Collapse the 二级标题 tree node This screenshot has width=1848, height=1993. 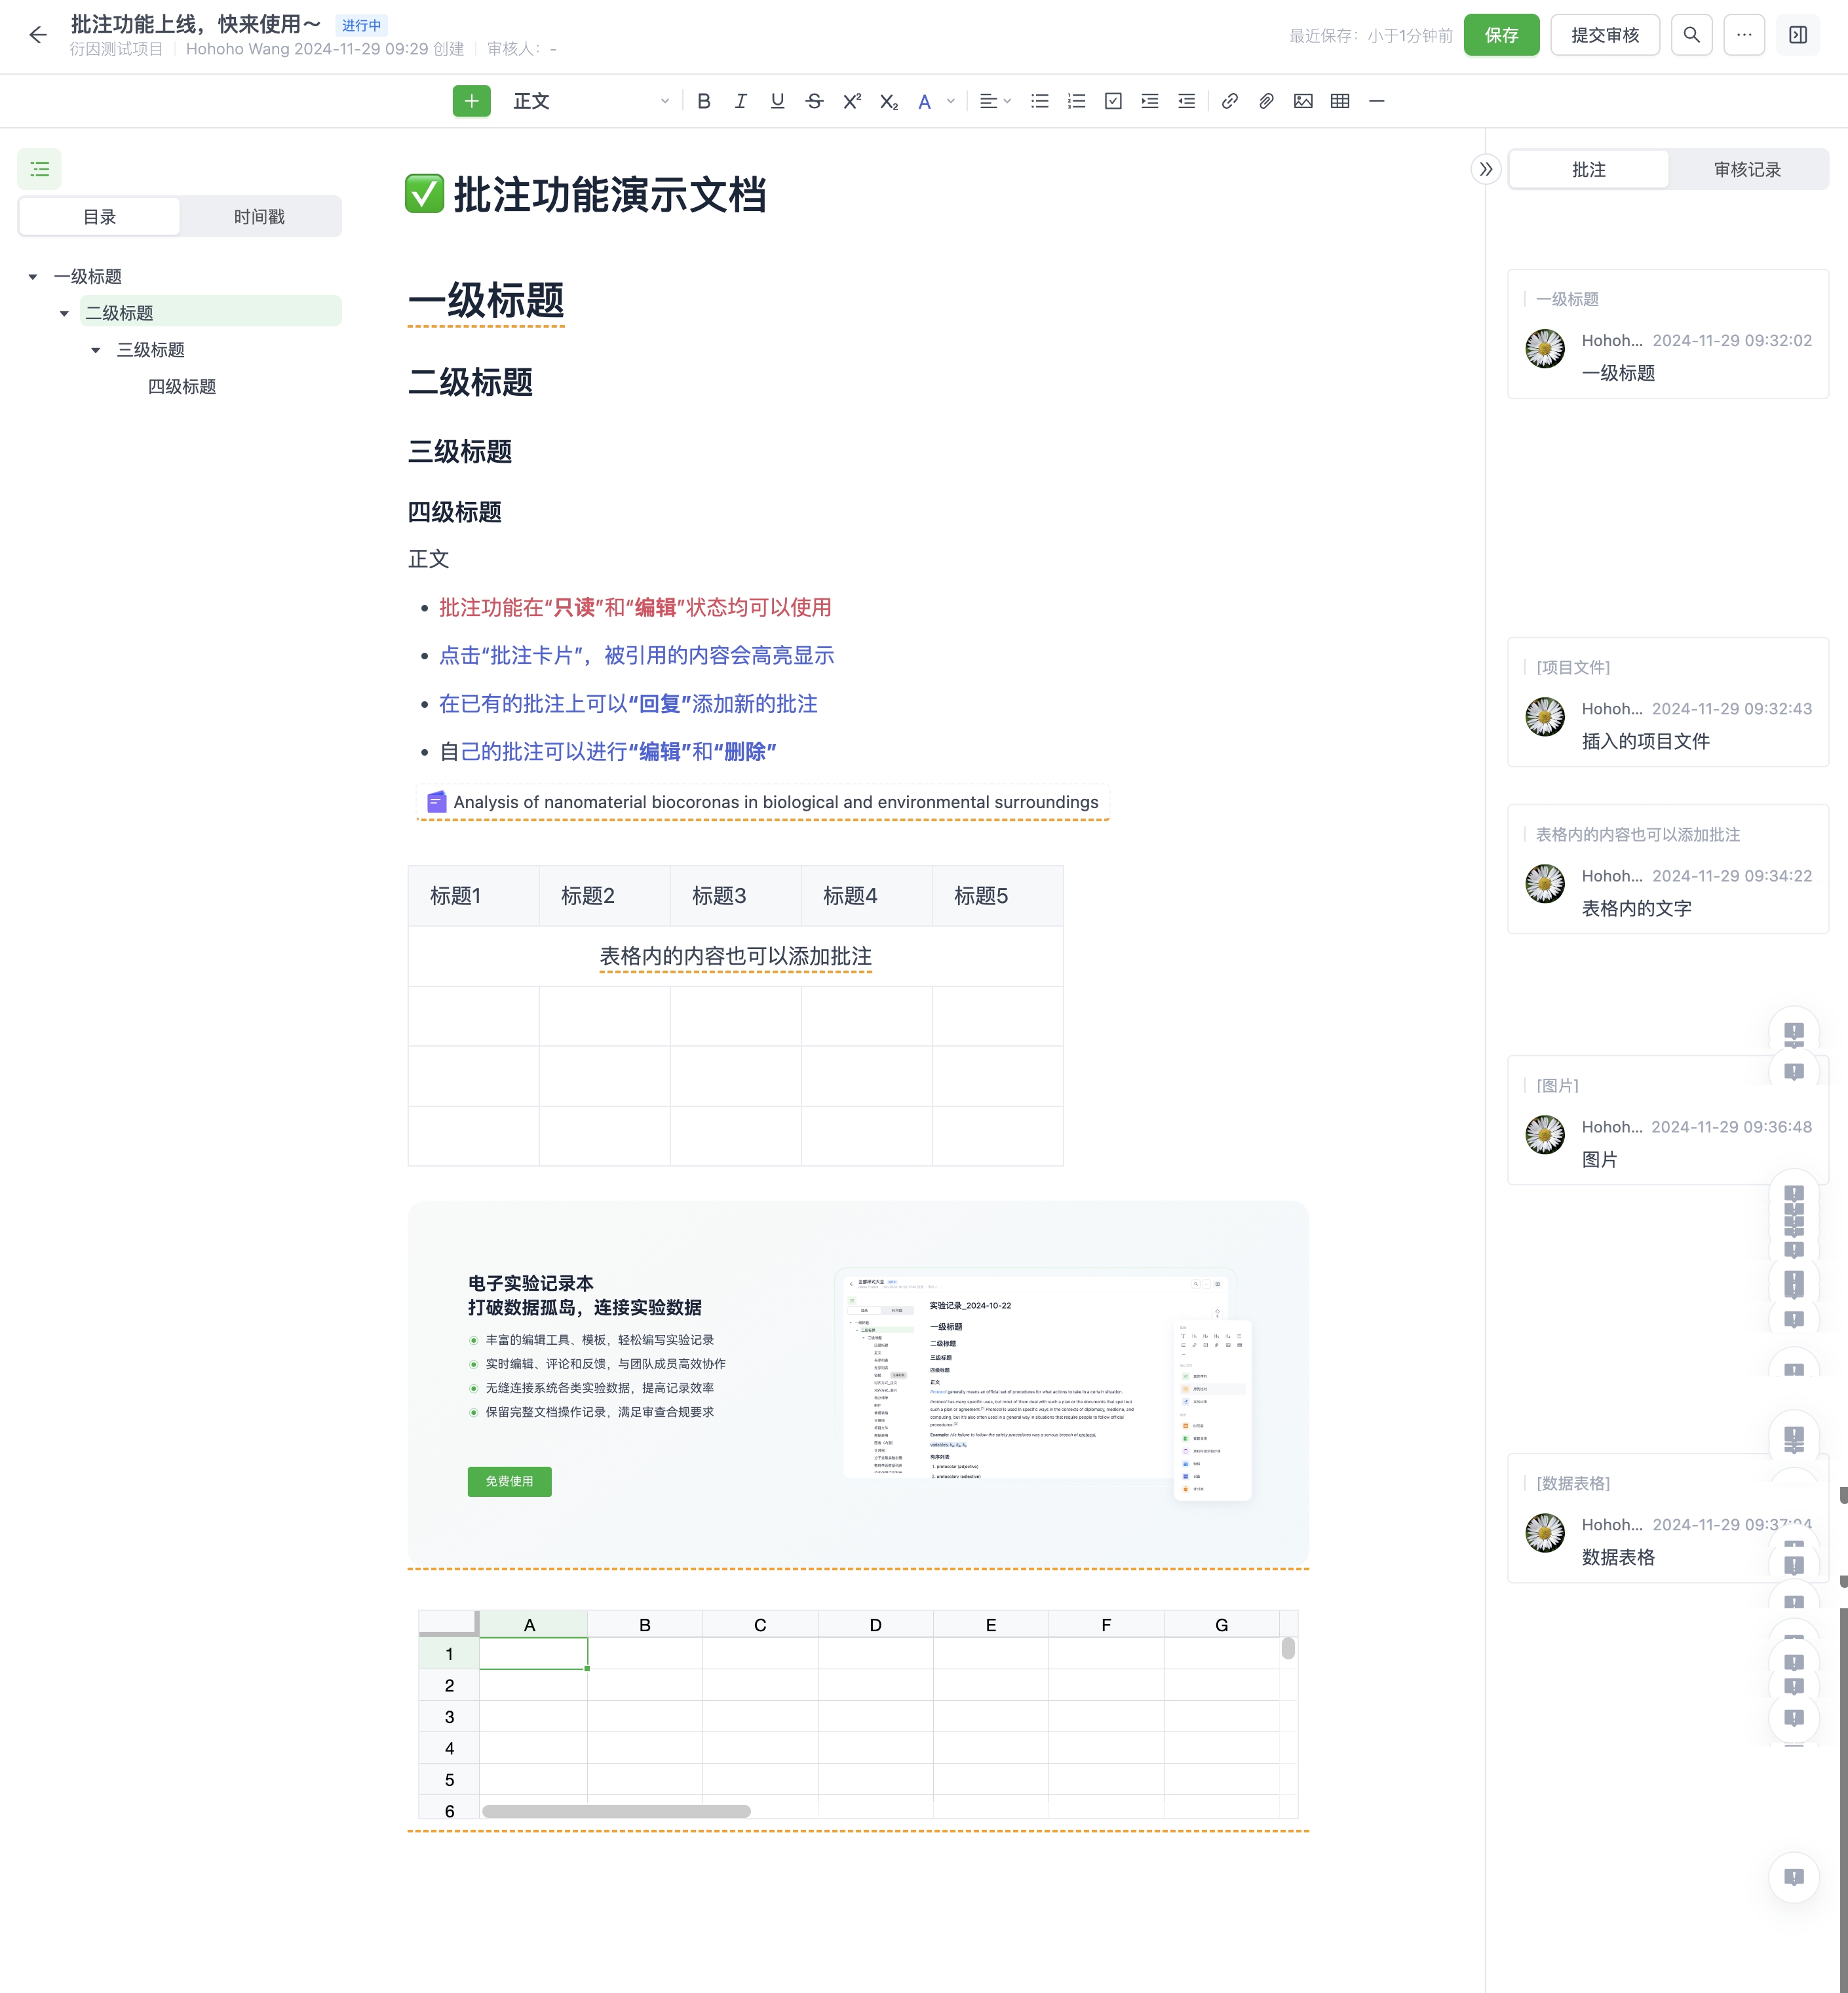tap(65, 314)
